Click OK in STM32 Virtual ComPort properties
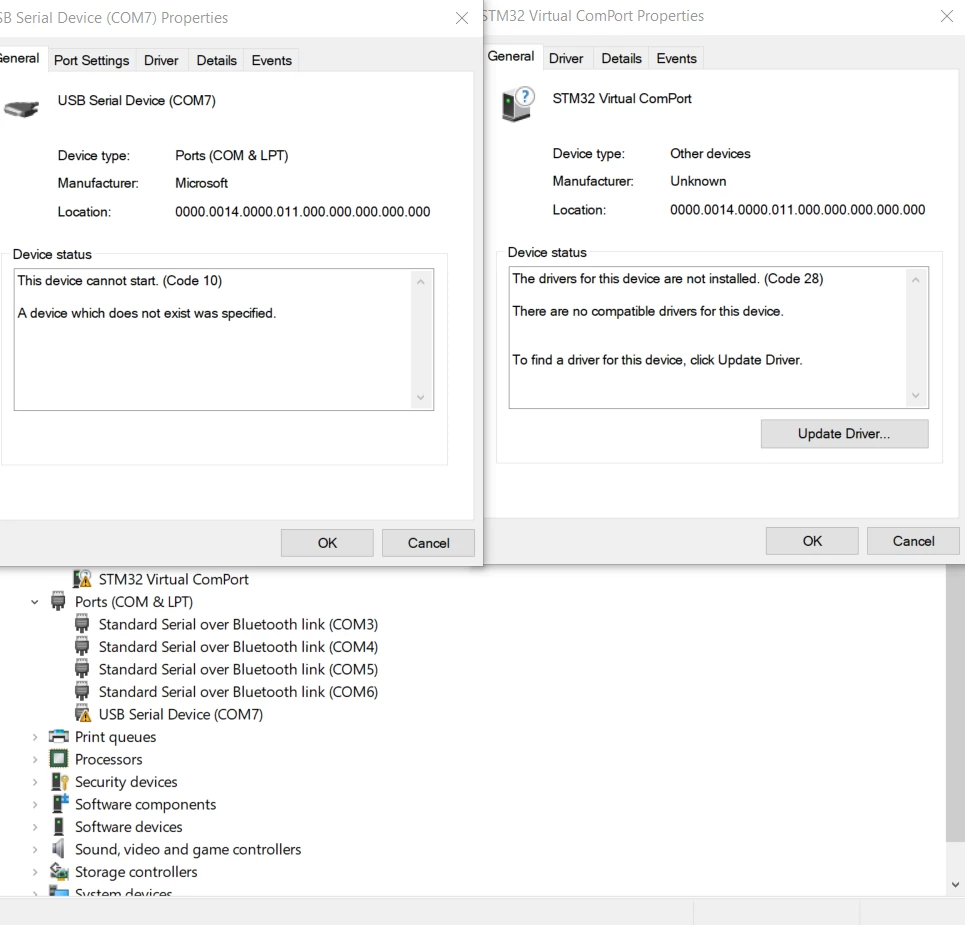 point(812,541)
